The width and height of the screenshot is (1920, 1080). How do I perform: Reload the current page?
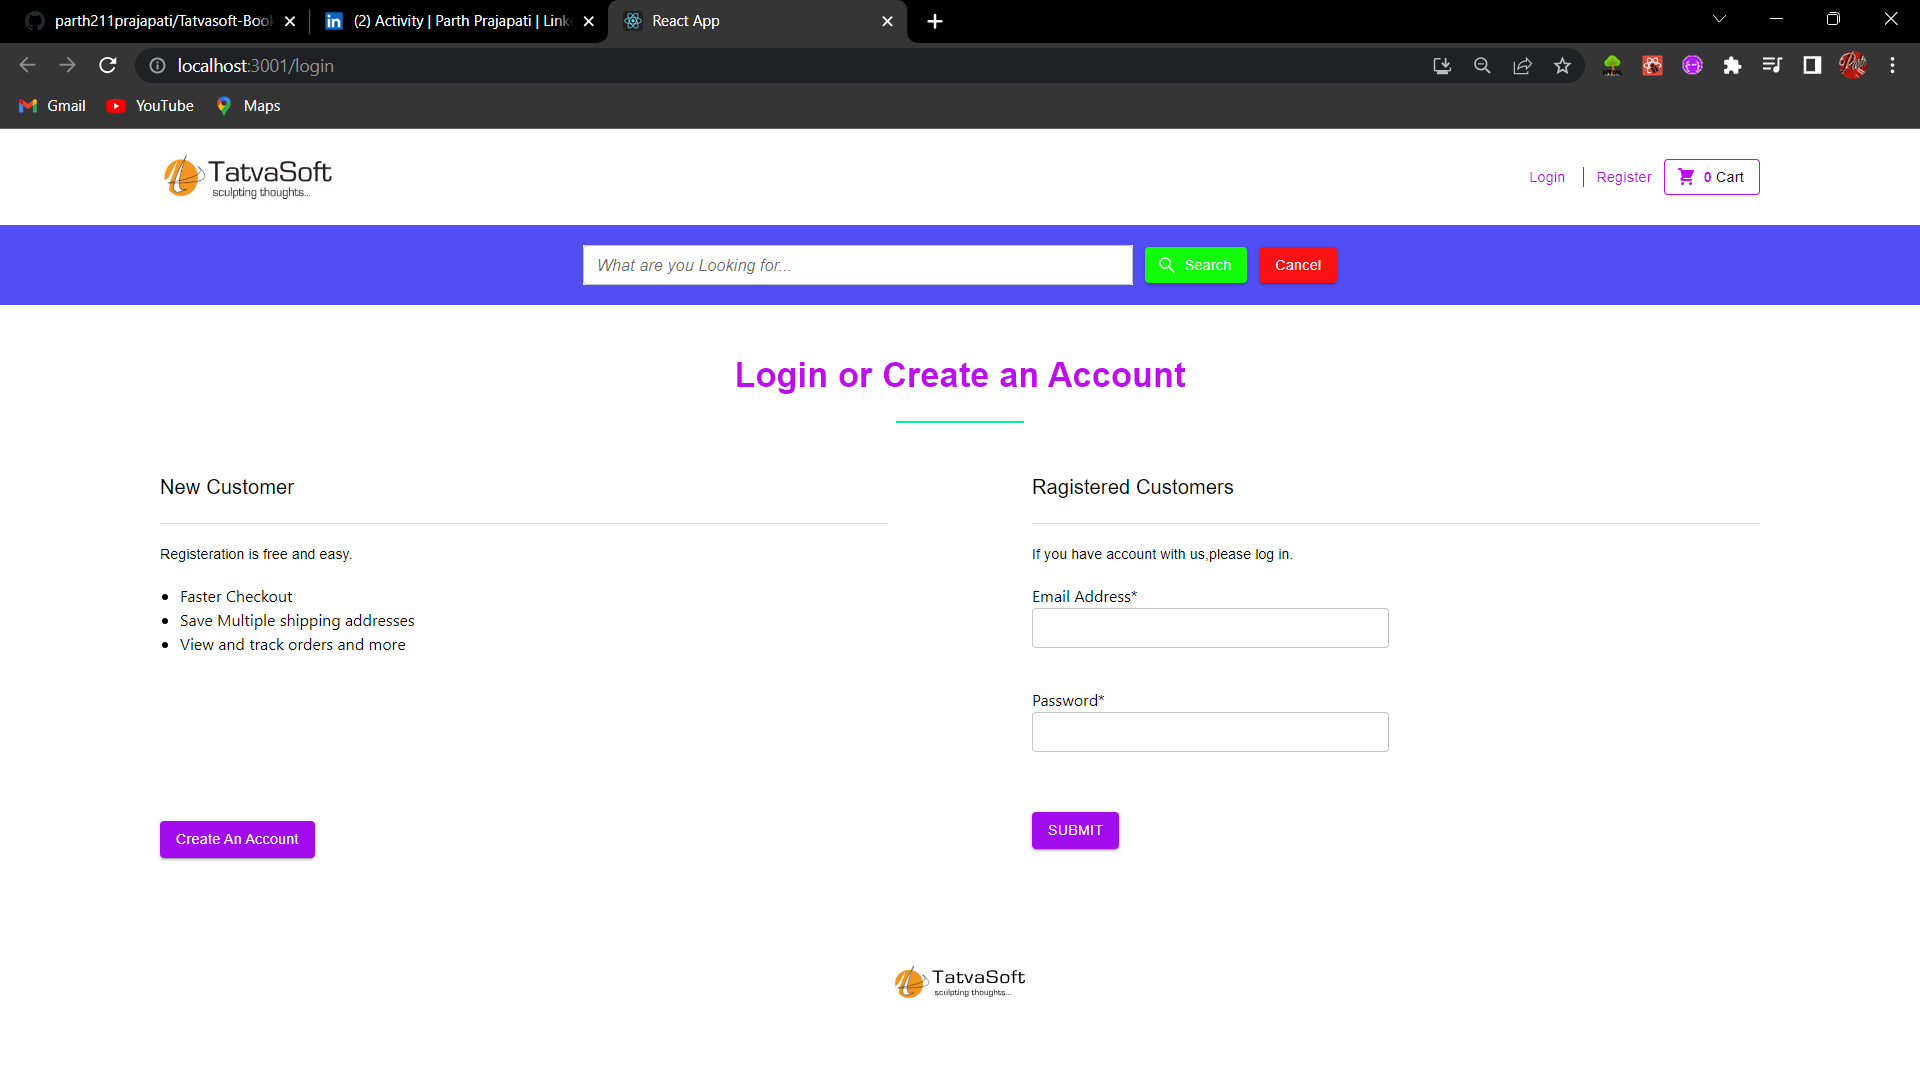pyautogui.click(x=107, y=65)
